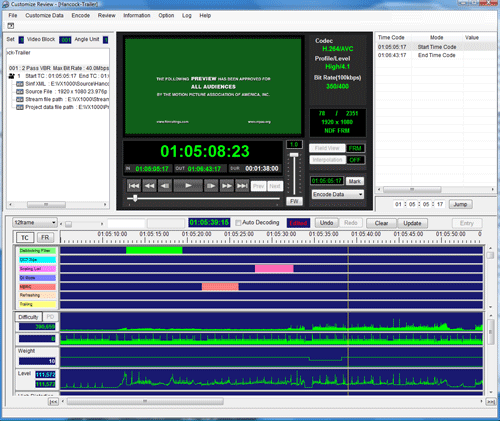This screenshot has height=421, width=500.
Task: Click the rewind transport button
Action: pos(150,186)
